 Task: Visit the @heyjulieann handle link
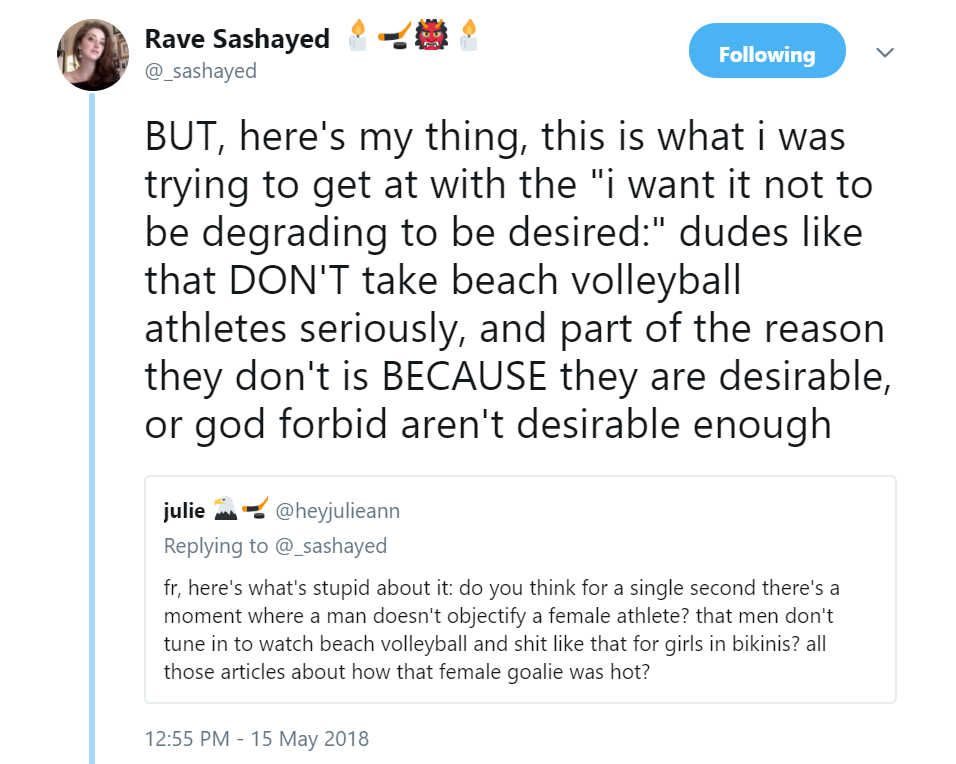337,511
